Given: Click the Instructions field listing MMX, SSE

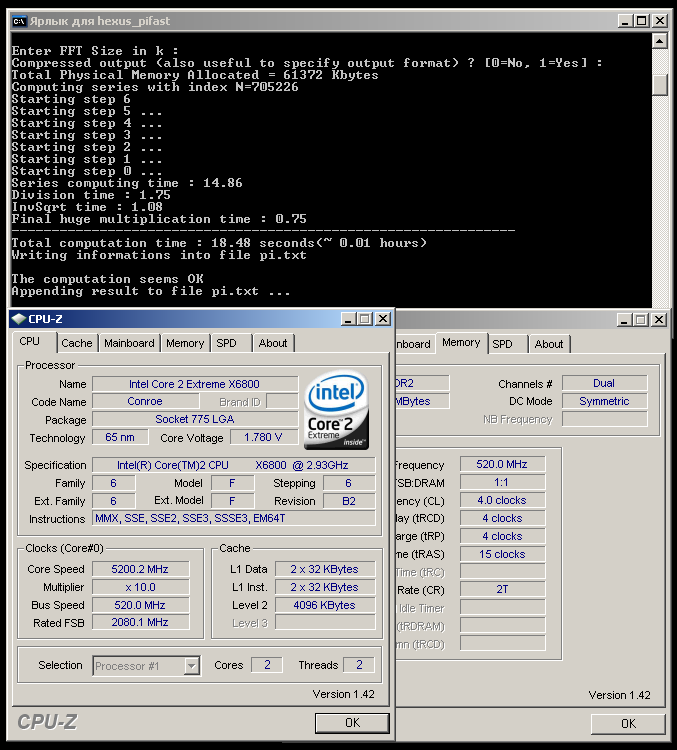Looking at the screenshot, I should (x=233, y=518).
